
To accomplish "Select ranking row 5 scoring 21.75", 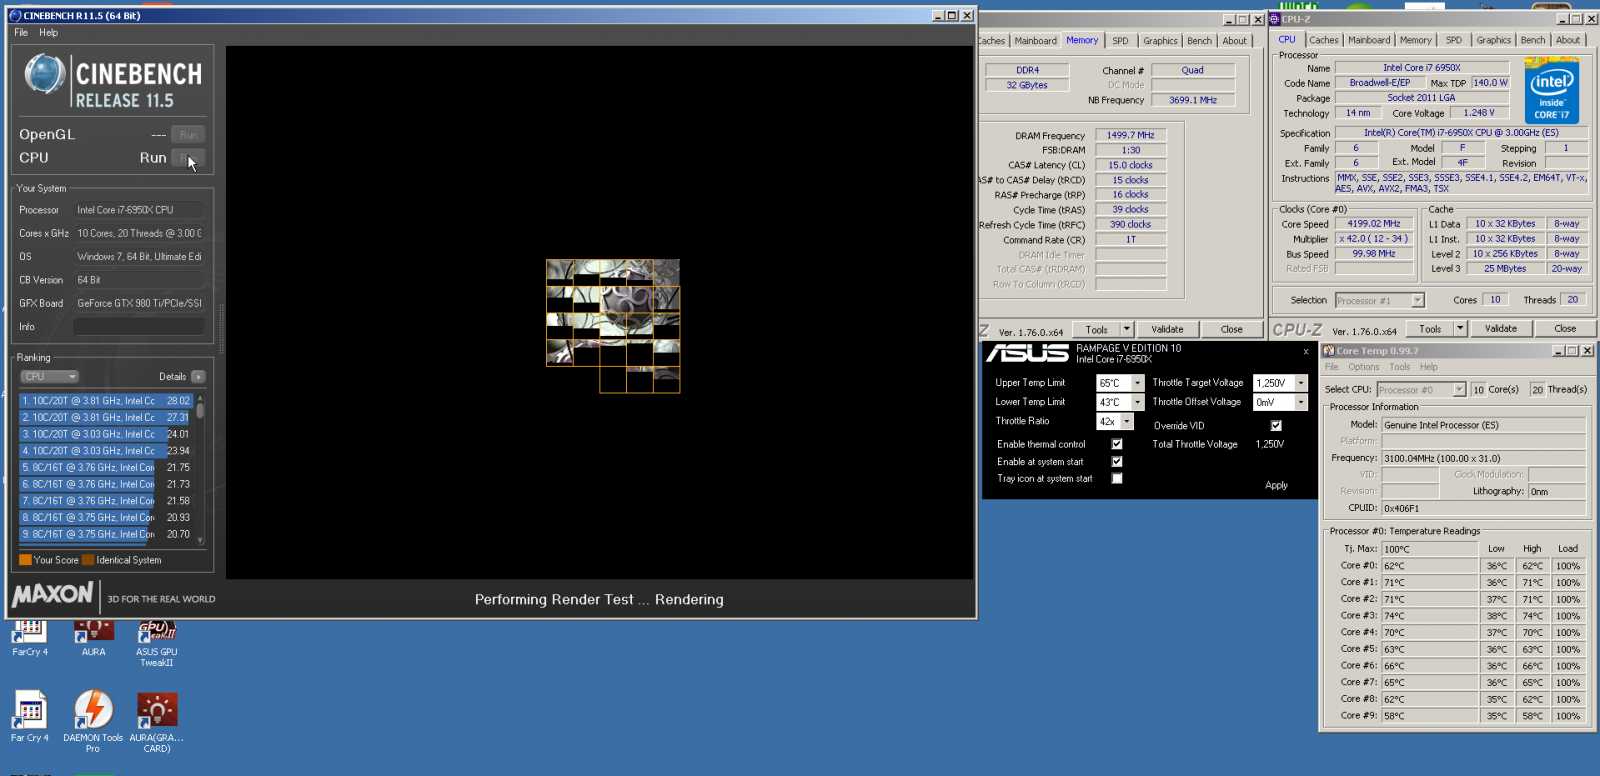I will click(x=106, y=468).
